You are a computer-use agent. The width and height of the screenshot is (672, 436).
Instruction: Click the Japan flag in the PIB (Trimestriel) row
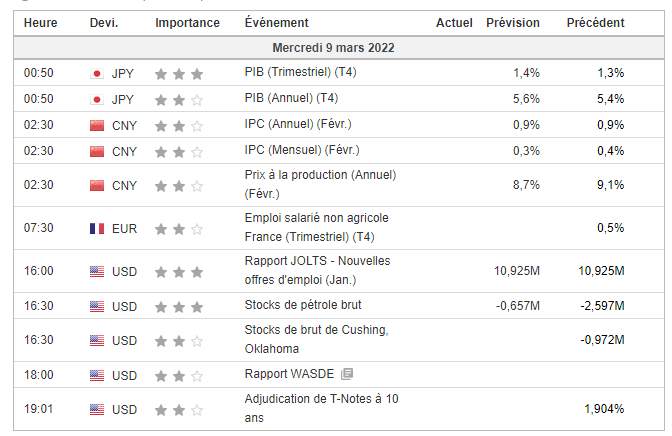97,73
